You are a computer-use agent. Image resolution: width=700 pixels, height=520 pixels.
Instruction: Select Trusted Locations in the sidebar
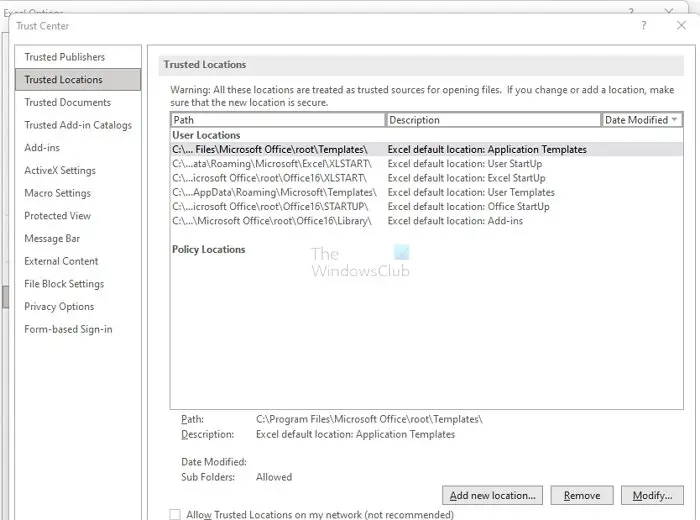[78, 79]
